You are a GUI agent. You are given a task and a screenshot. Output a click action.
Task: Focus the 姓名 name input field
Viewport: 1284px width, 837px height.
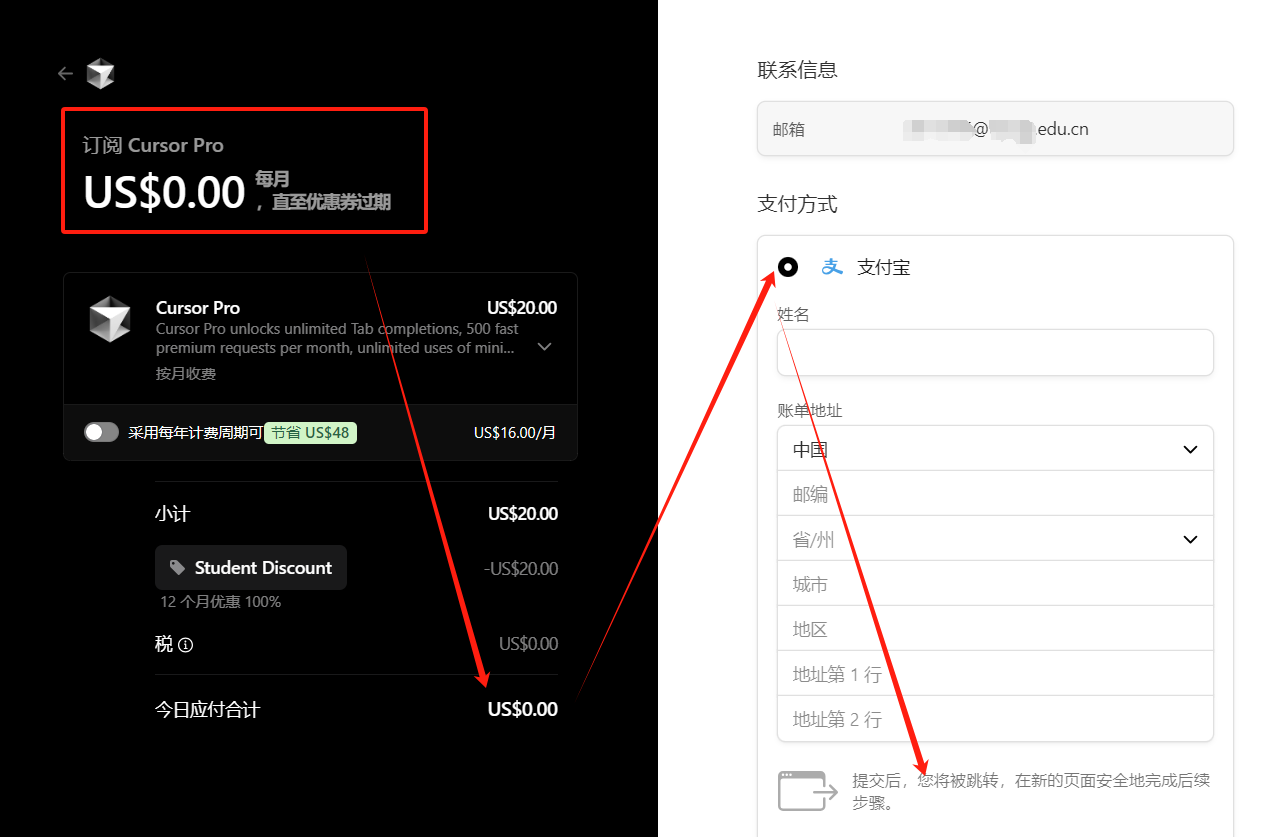[995, 352]
